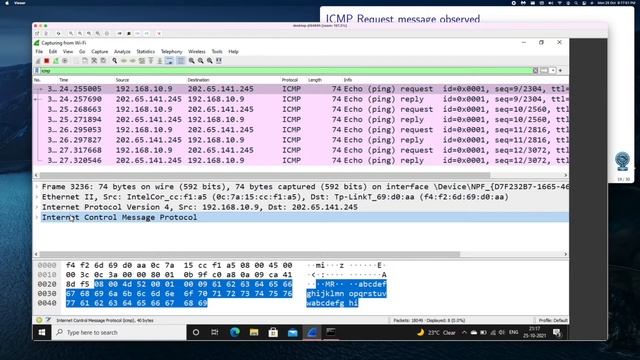Viewport: 640px width, 360px height.
Task: Click the packet list horizontal scrollbar
Action: pyautogui.click(x=264, y=175)
